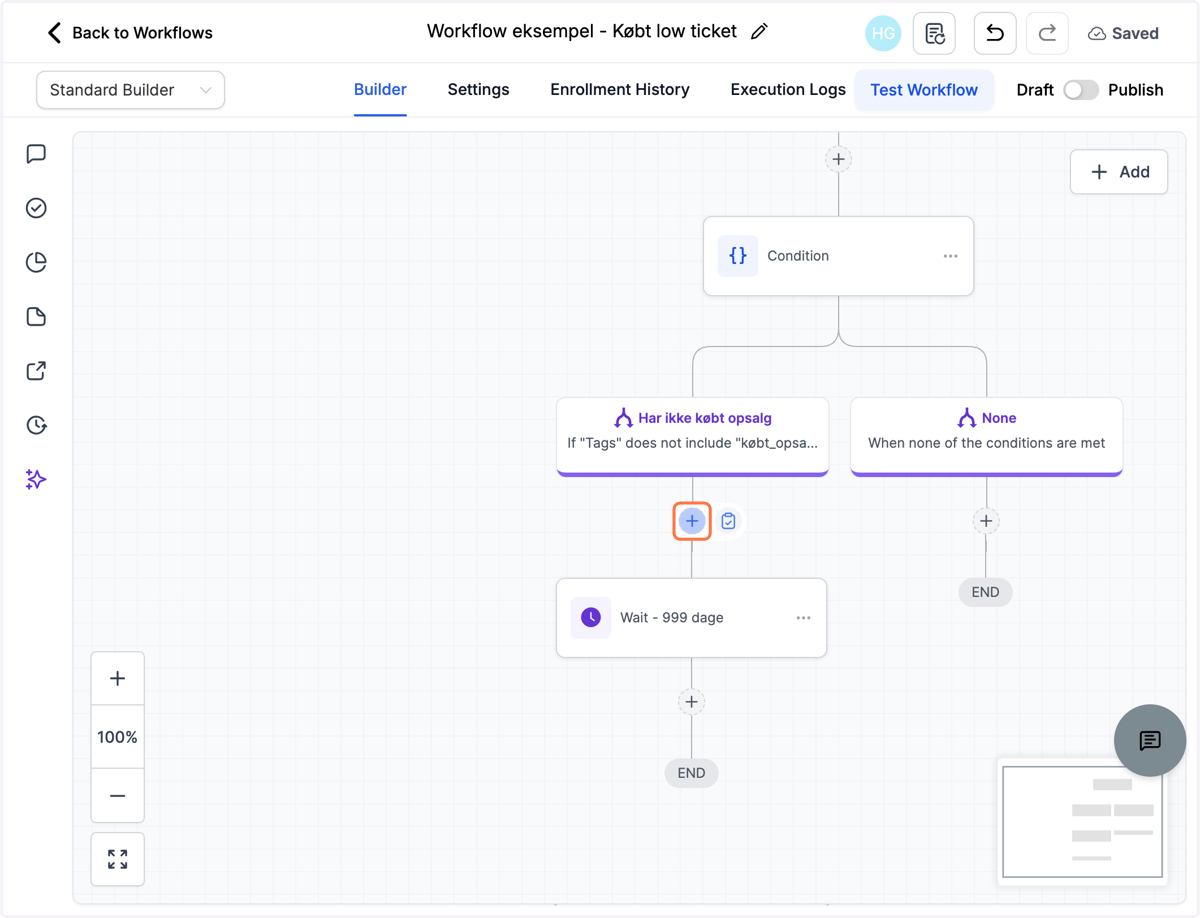Screen dimensions: 1200x918
Task: Click the AI sparkle sidebar icon
Action: pos(36,480)
